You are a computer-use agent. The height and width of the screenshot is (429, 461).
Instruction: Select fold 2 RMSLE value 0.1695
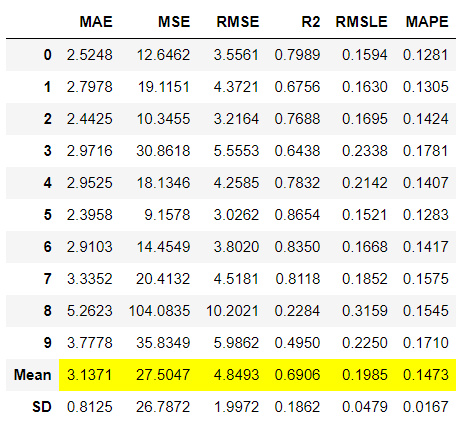pos(365,119)
